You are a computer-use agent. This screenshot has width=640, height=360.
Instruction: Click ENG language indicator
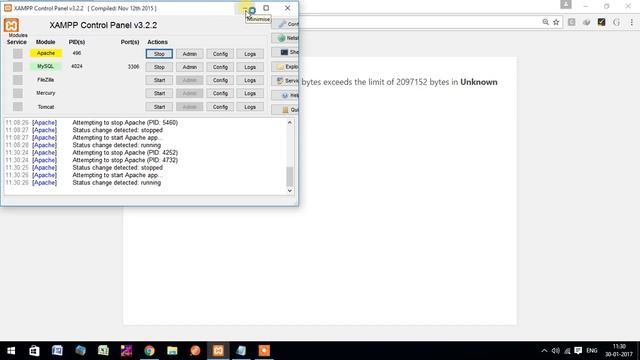(x=592, y=351)
